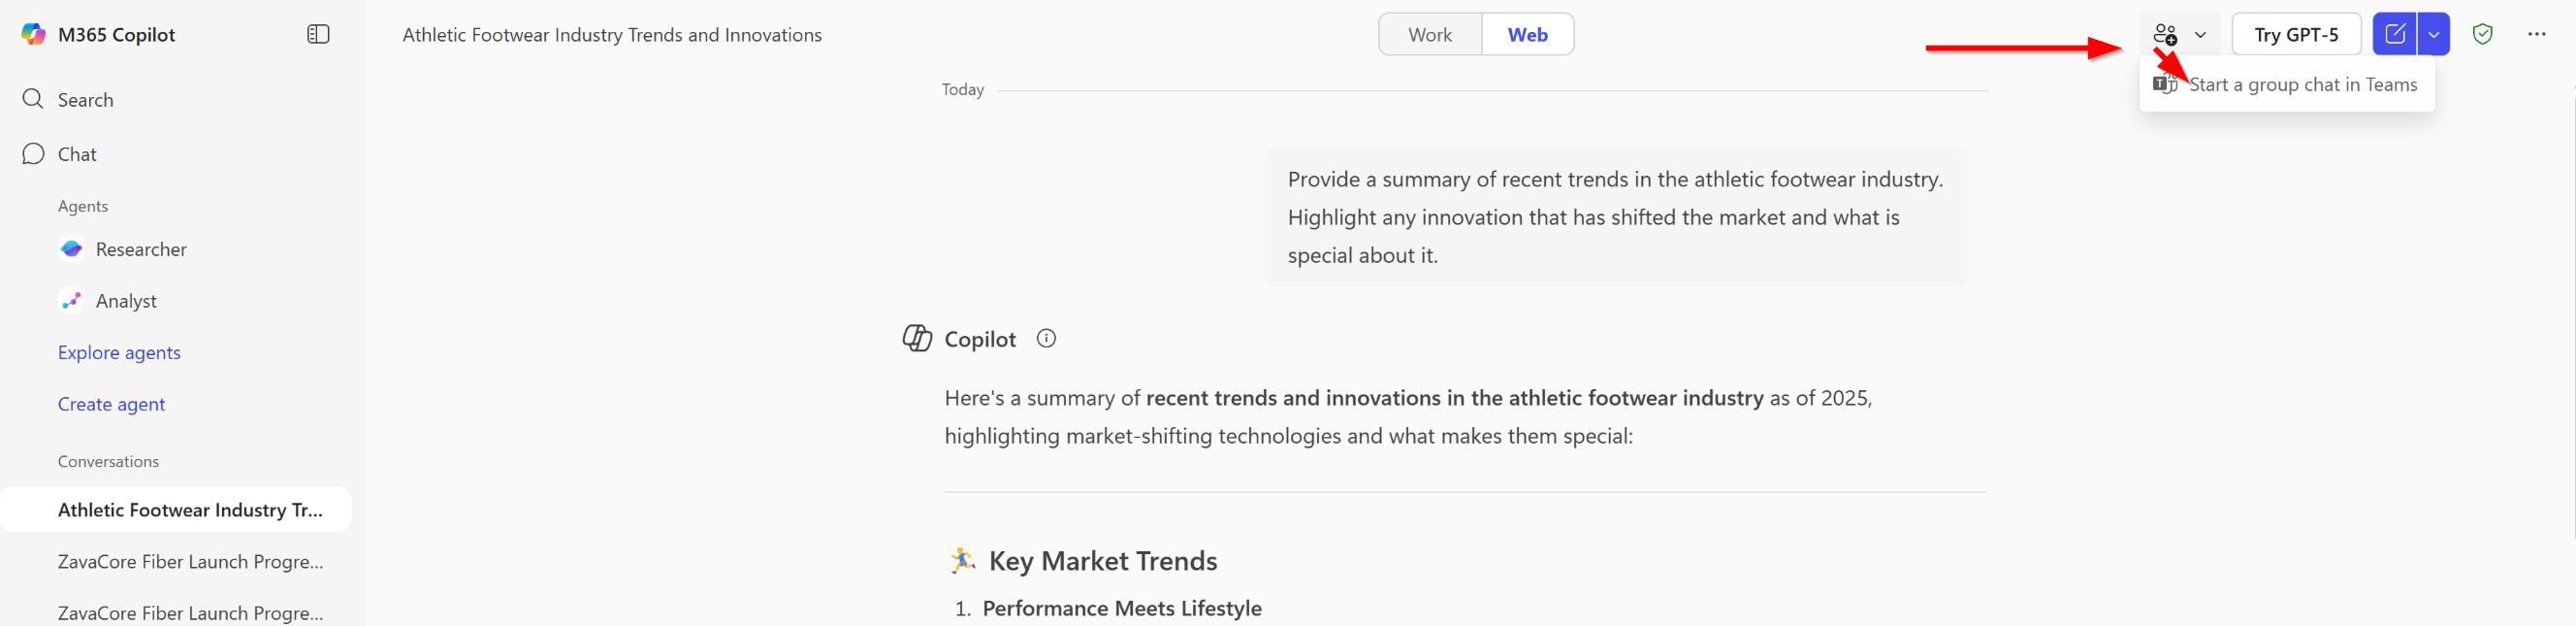
Task: Open the Researcher agent
Action: click(x=140, y=249)
